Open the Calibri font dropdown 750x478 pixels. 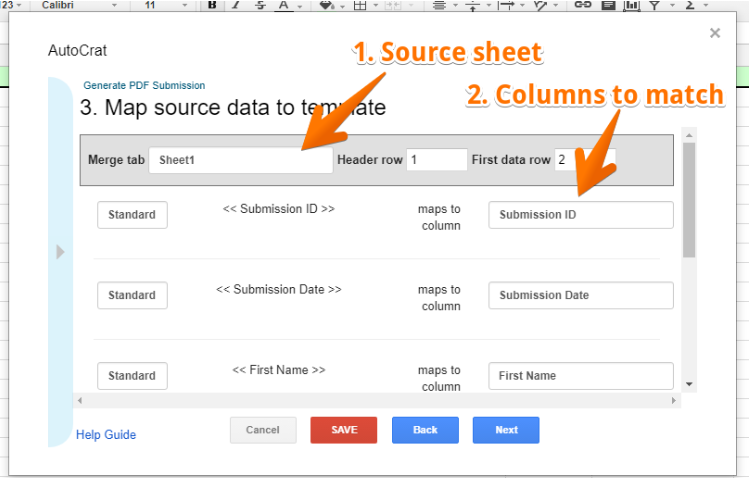[79, 5]
